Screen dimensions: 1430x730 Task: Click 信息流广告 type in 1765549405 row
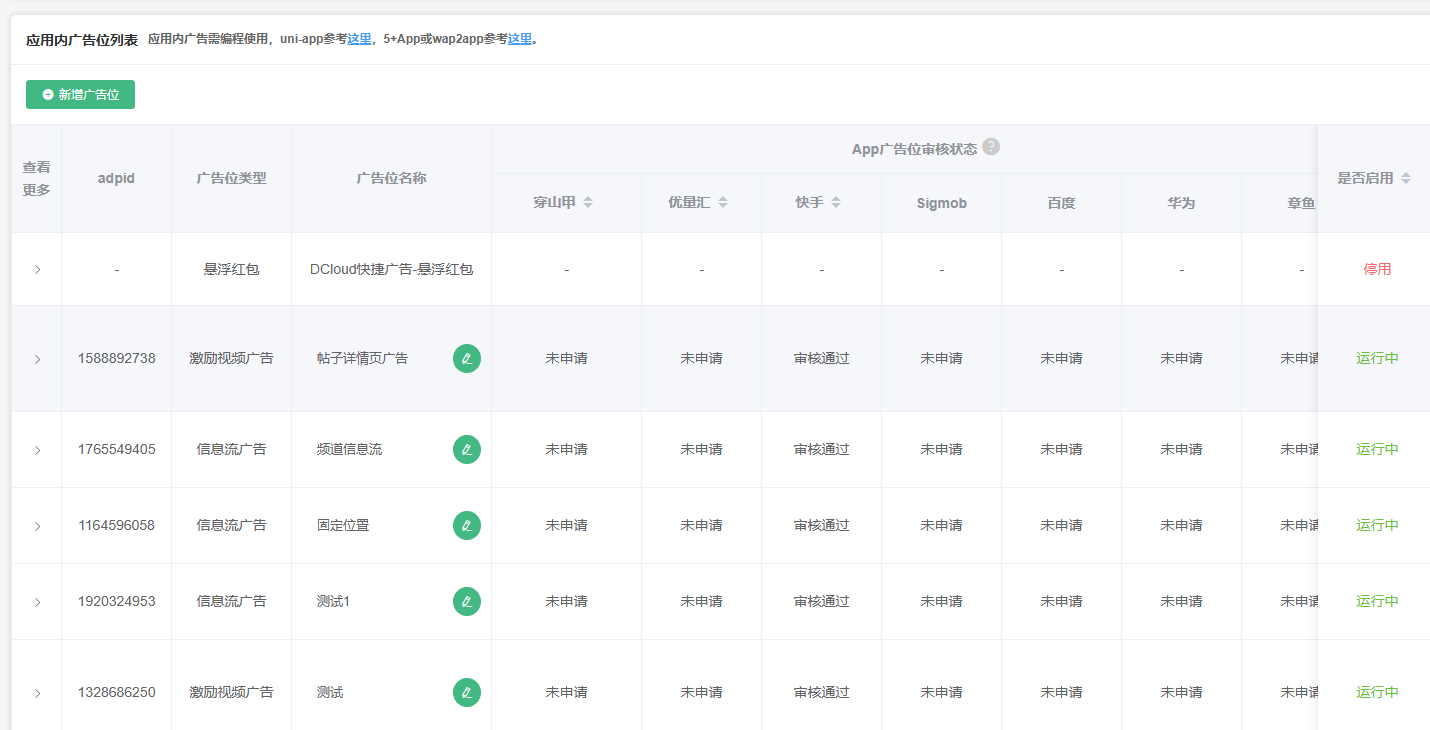[231, 449]
